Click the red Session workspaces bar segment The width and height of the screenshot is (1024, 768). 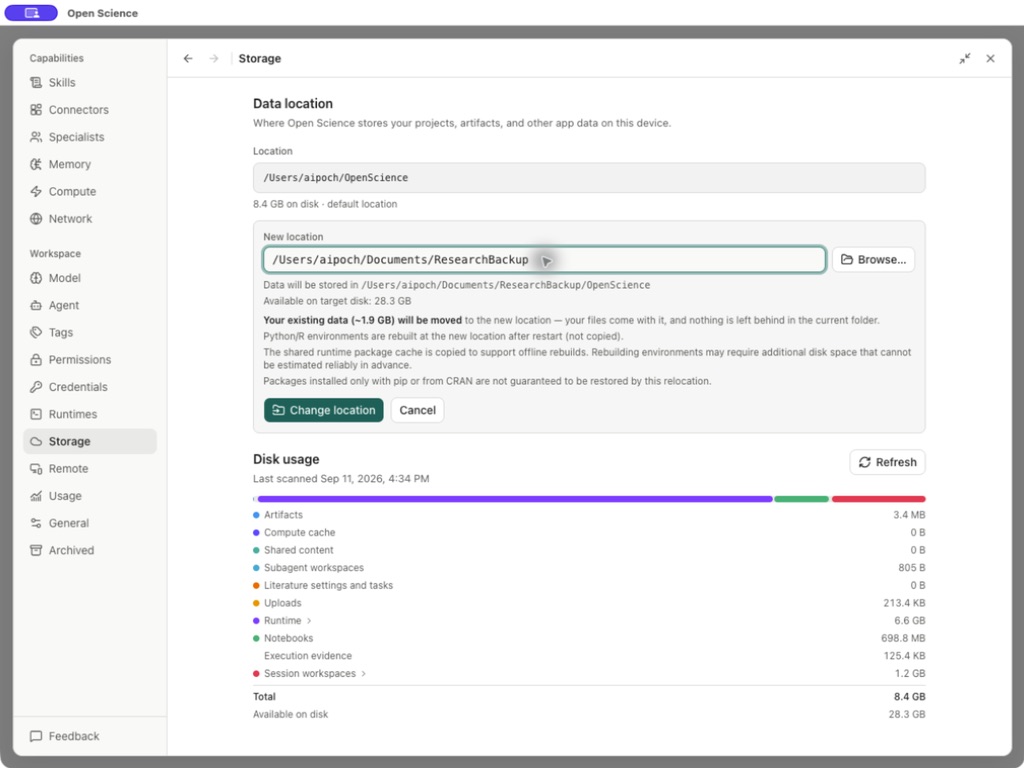tap(878, 499)
